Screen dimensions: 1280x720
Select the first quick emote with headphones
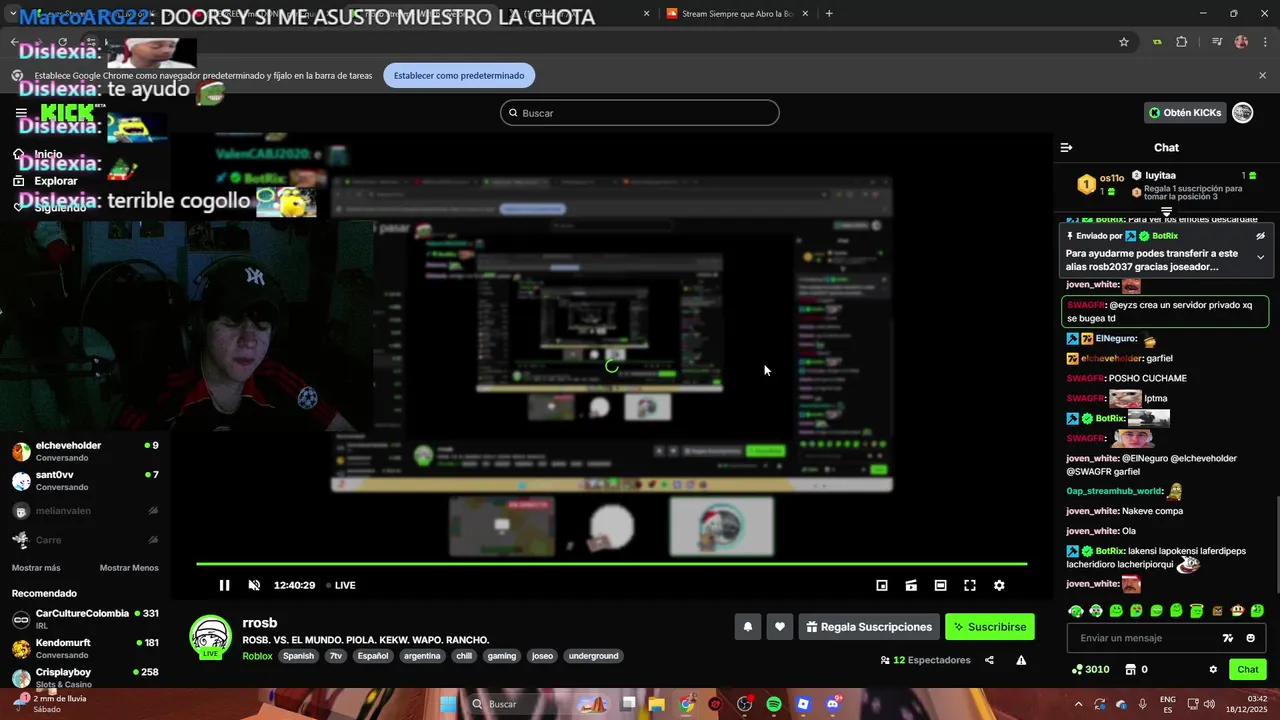1076,610
